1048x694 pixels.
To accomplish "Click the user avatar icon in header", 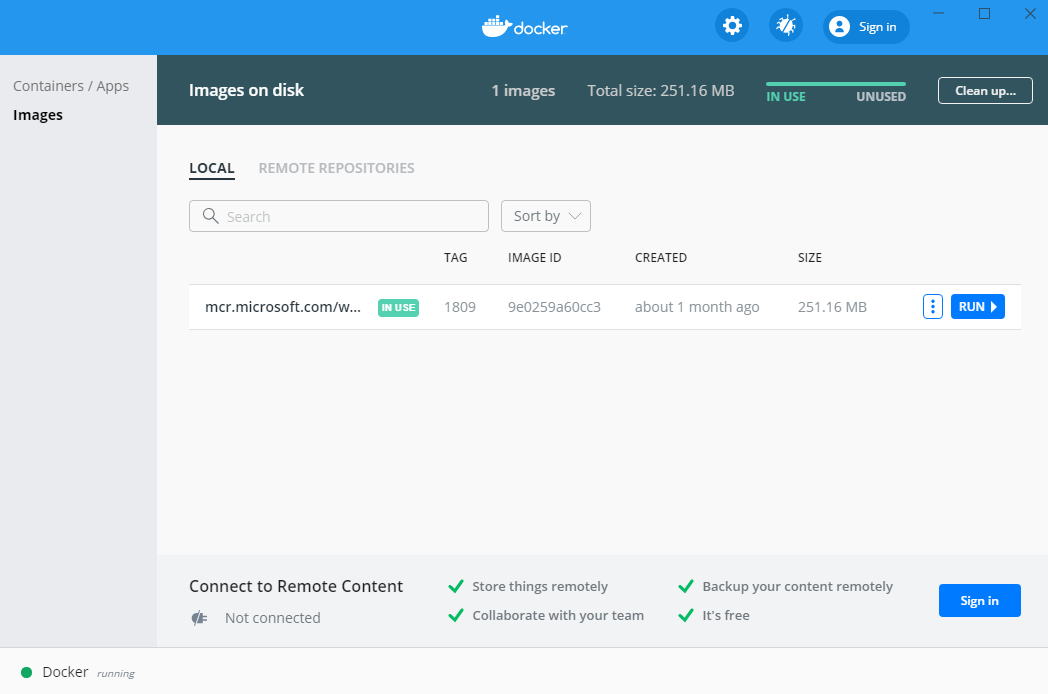I will click(x=840, y=27).
